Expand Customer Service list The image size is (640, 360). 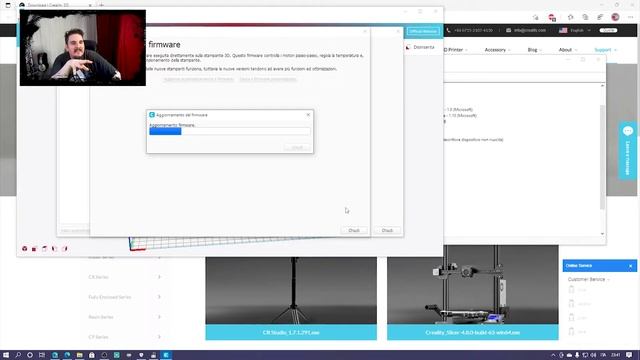point(589,279)
